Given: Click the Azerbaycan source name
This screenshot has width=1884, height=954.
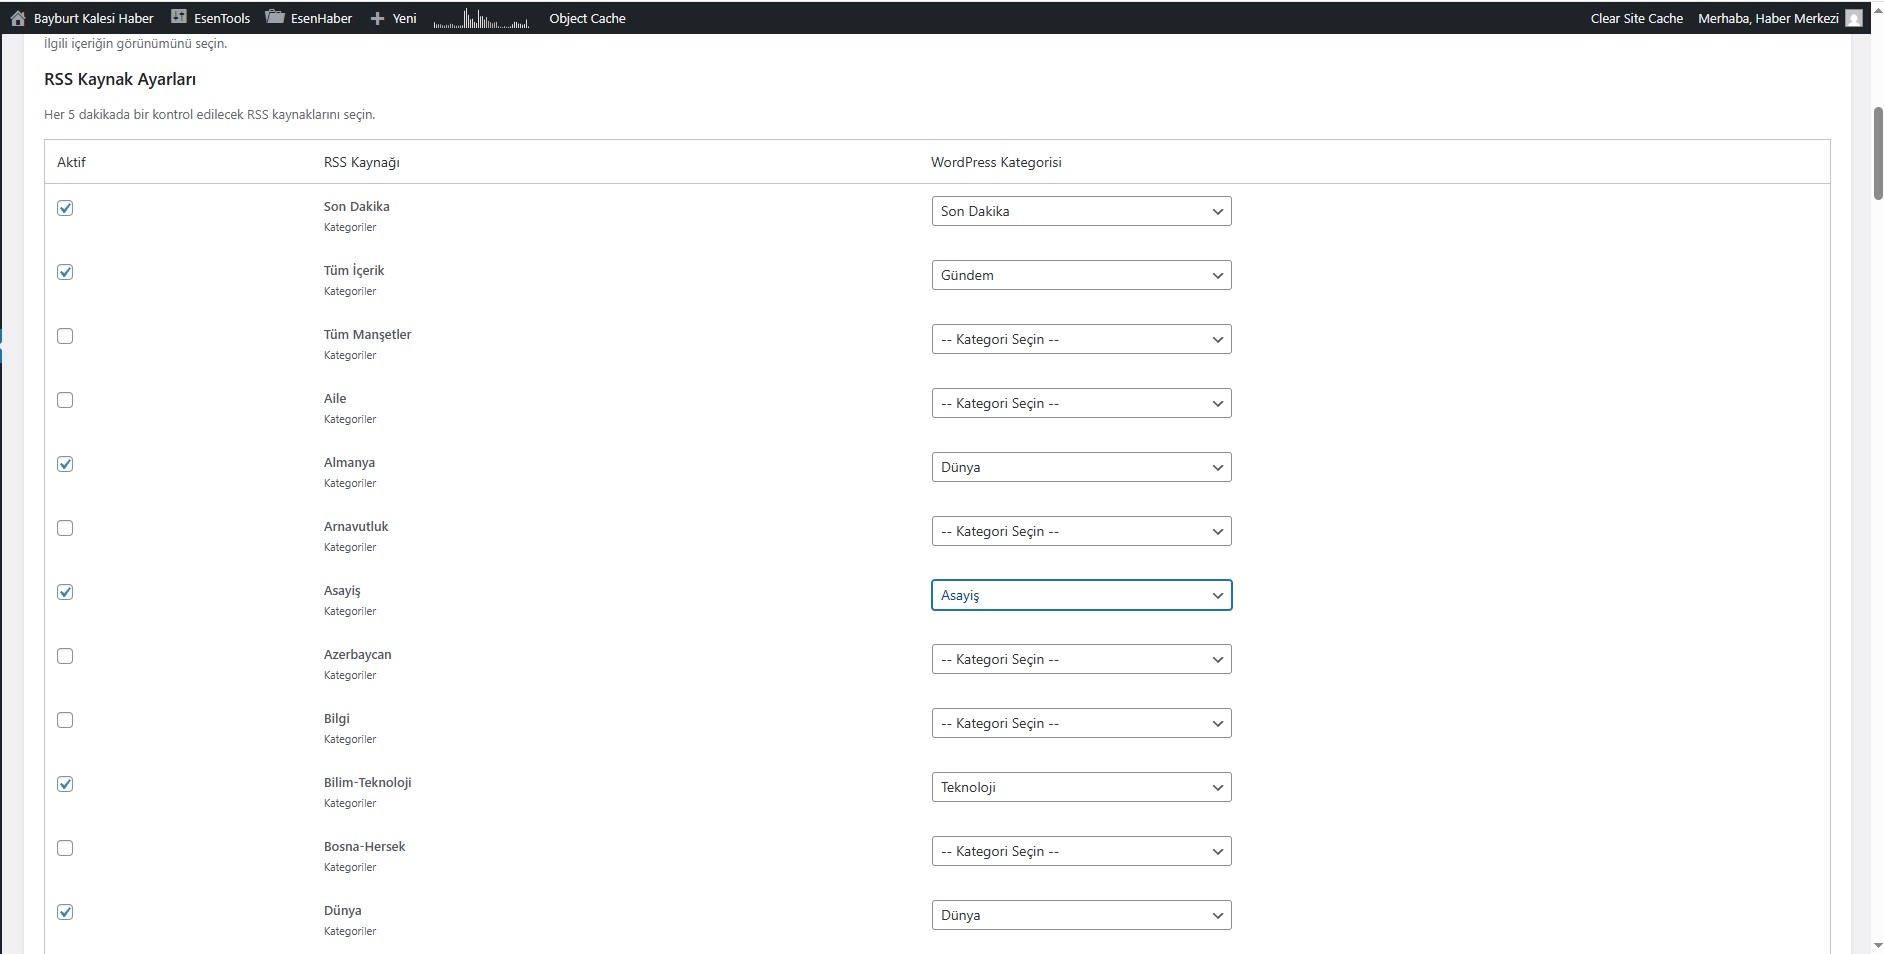Looking at the screenshot, I should click(357, 654).
